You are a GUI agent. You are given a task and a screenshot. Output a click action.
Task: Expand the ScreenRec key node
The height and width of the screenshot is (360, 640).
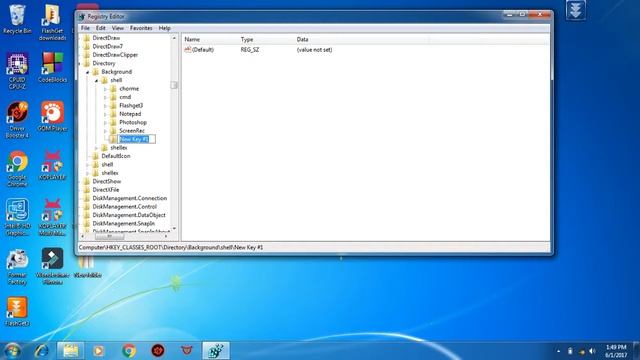[105, 131]
